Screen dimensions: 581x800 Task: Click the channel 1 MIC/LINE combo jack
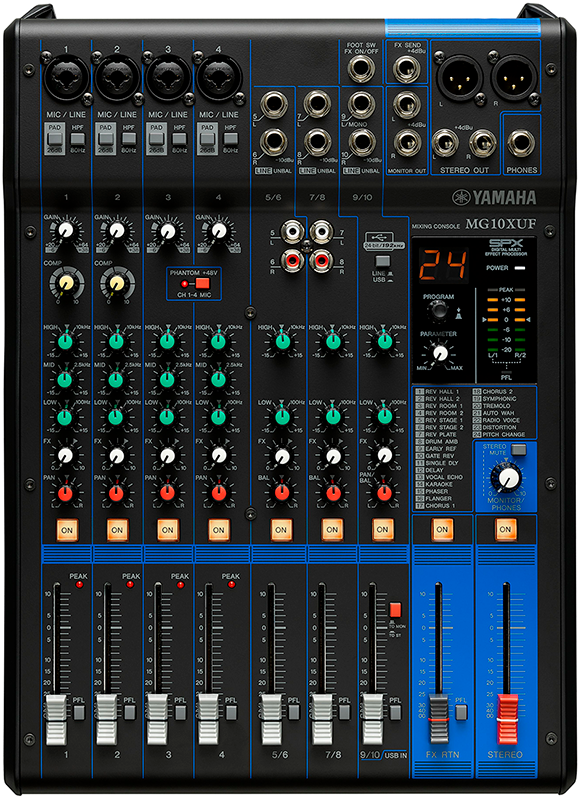(x=66, y=78)
